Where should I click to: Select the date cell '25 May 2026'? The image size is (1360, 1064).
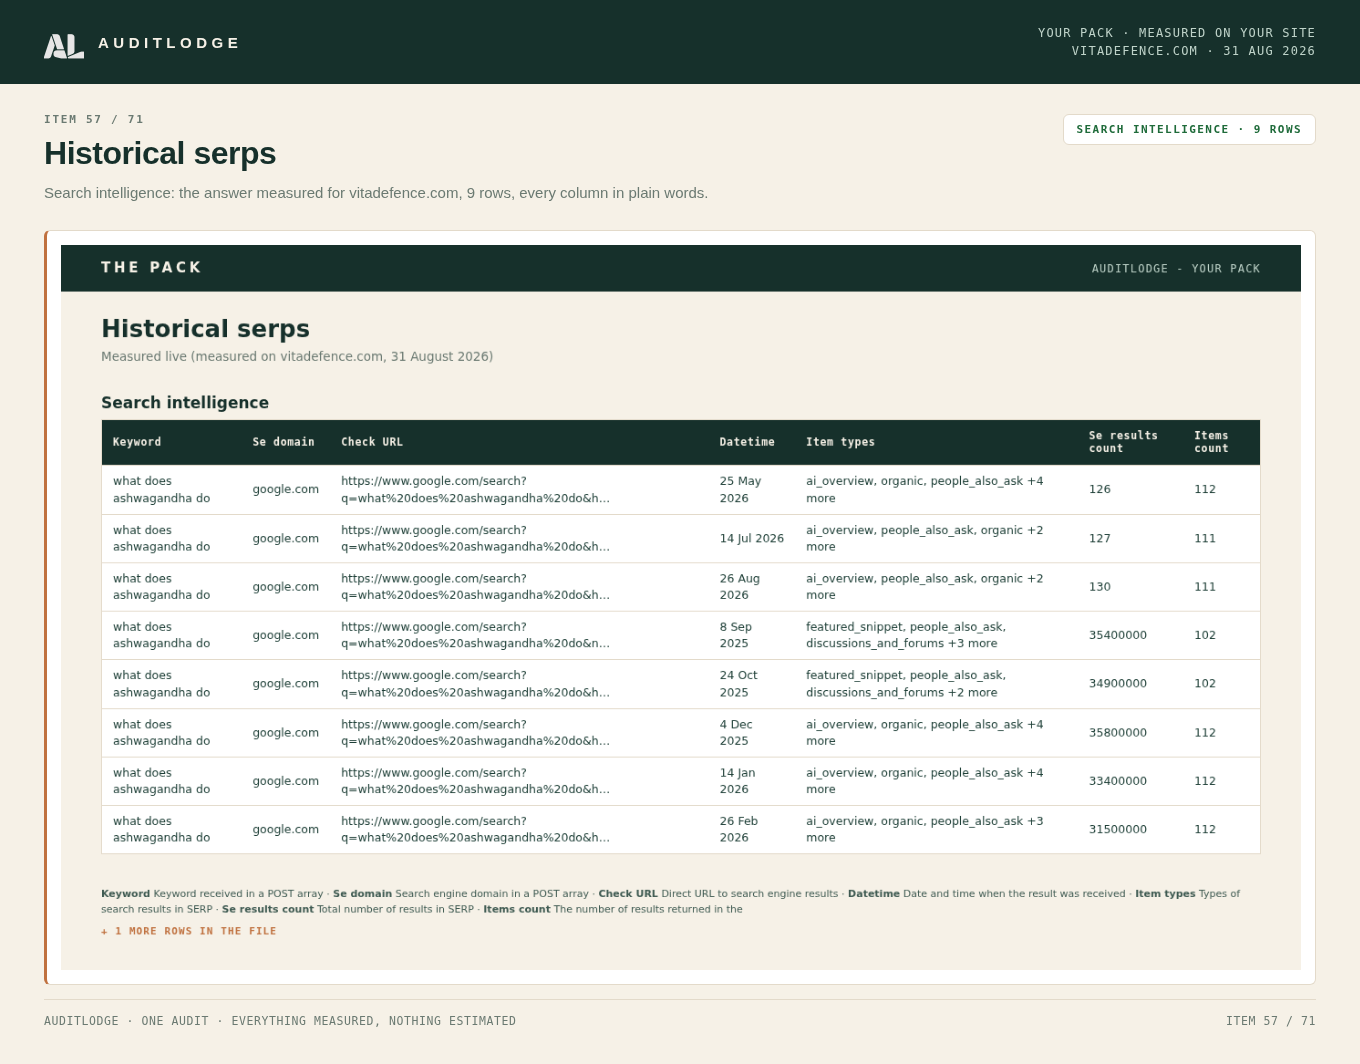(740, 490)
